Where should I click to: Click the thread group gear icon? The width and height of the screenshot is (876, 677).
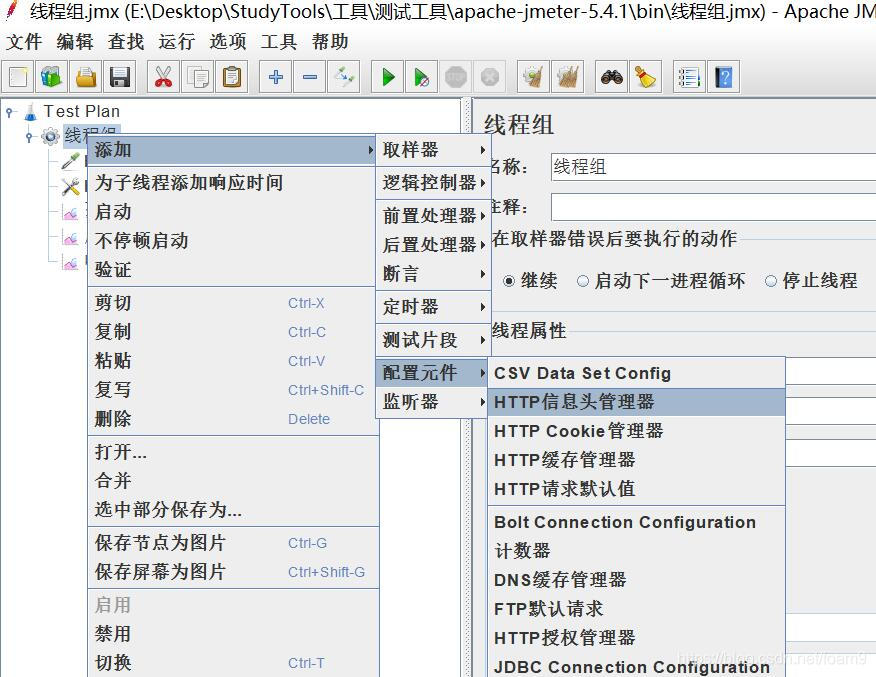(50, 136)
